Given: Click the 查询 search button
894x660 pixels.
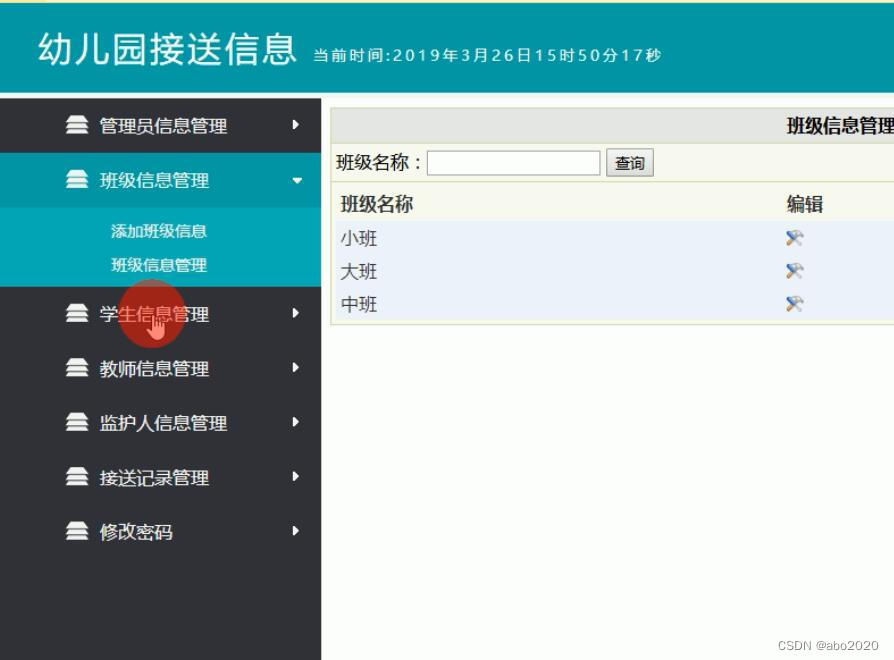Looking at the screenshot, I should [629, 163].
